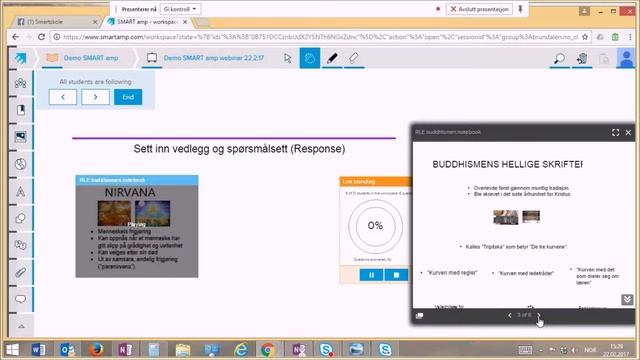Open Firefox from the taskbar
This screenshot has width=640, height=360.
(96, 350)
